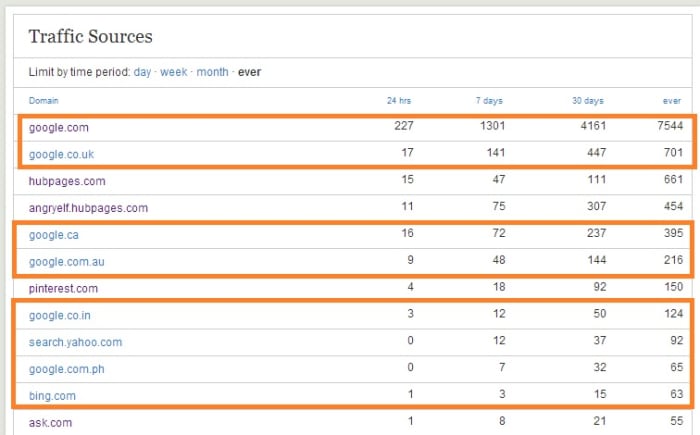Sort by 7 days column header
700x435 pixels.
click(489, 100)
